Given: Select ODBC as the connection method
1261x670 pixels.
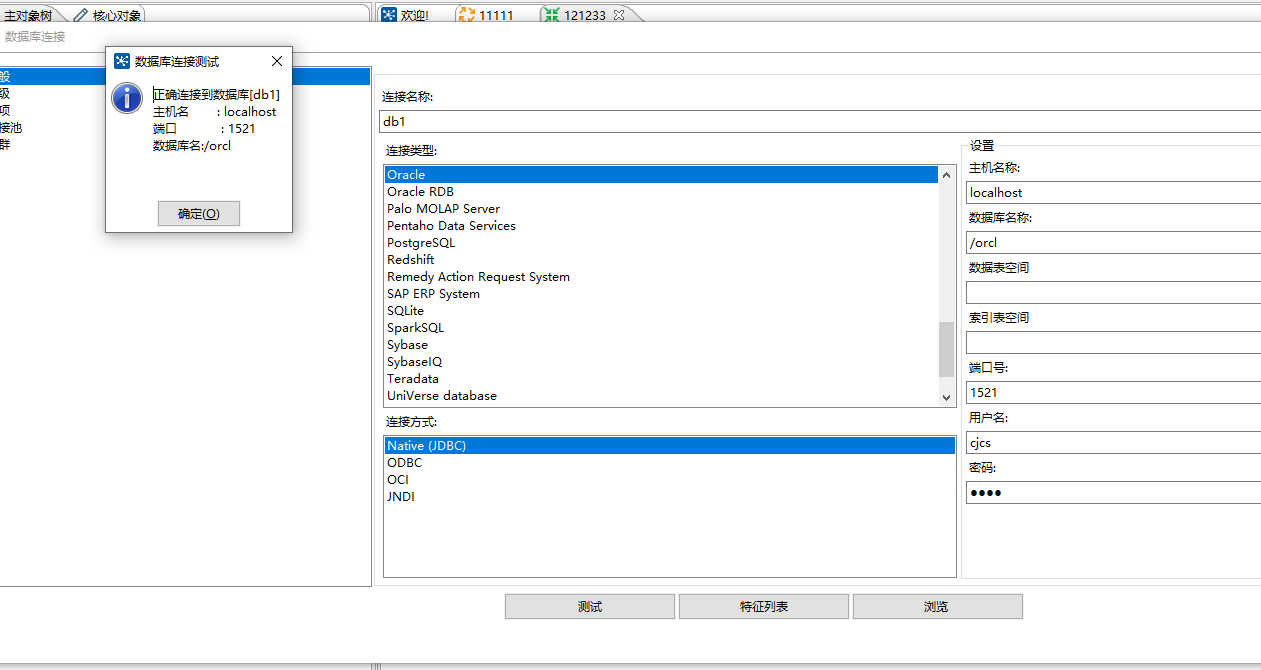Looking at the screenshot, I should click(404, 462).
